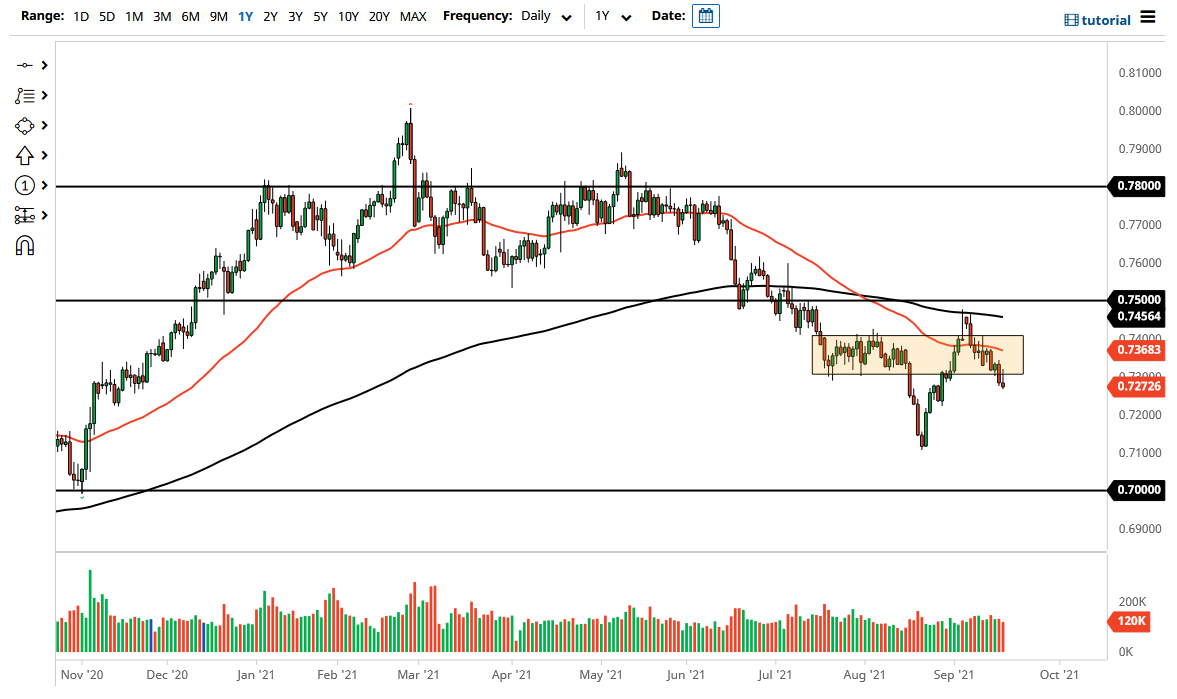Select the line drawing tool icon
Viewport: 1177px width, 699px height.
pos(24,65)
